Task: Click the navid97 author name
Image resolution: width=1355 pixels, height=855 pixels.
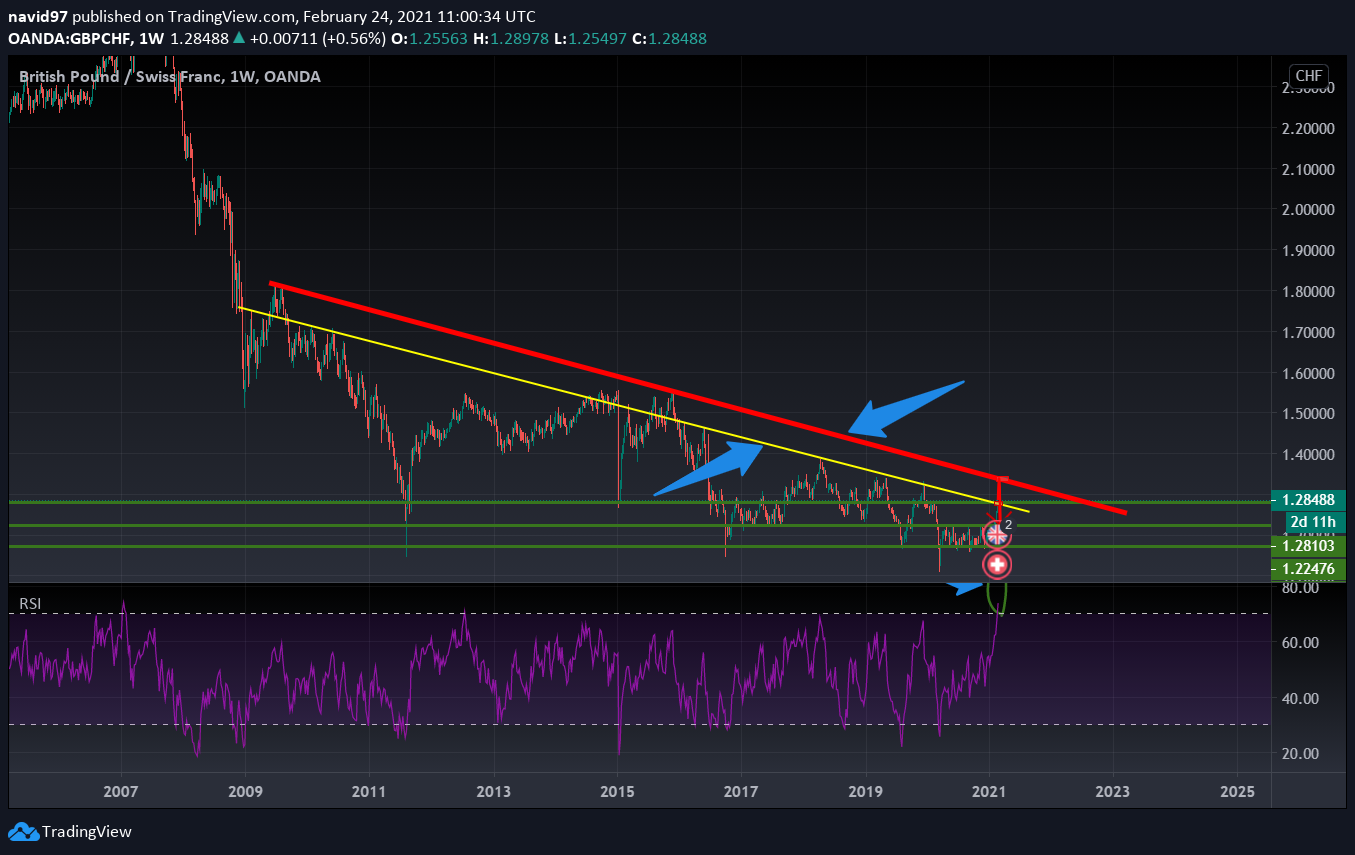Action: tap(39, 17)
